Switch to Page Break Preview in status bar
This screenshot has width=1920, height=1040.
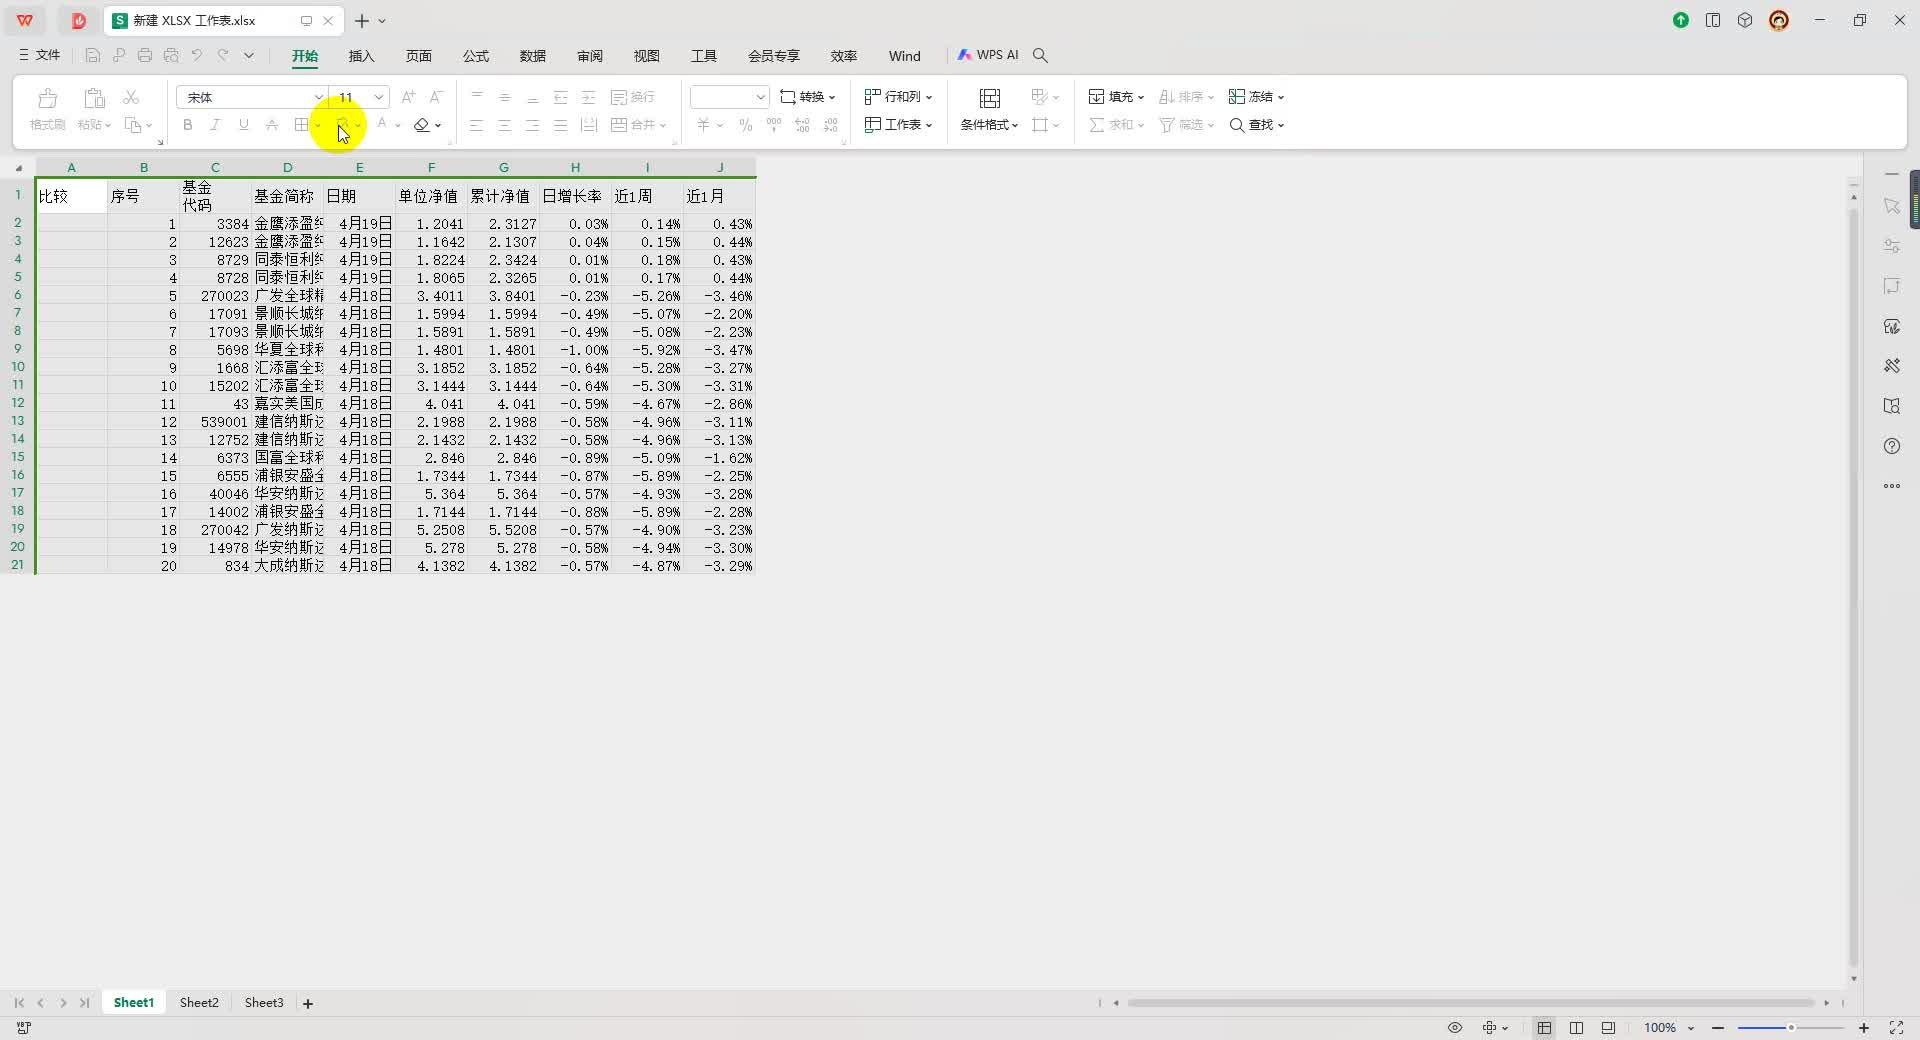pyautogui.click(x=1608, y=1028)
